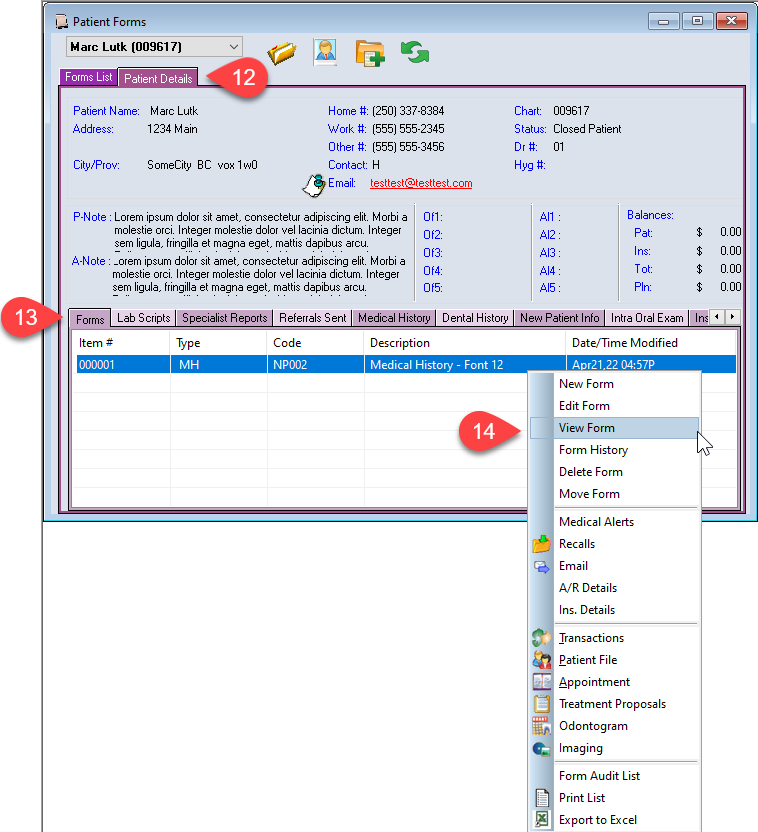758x832 pixels.
Task: Open the Dental History tab
Action: tap(475, 318)
